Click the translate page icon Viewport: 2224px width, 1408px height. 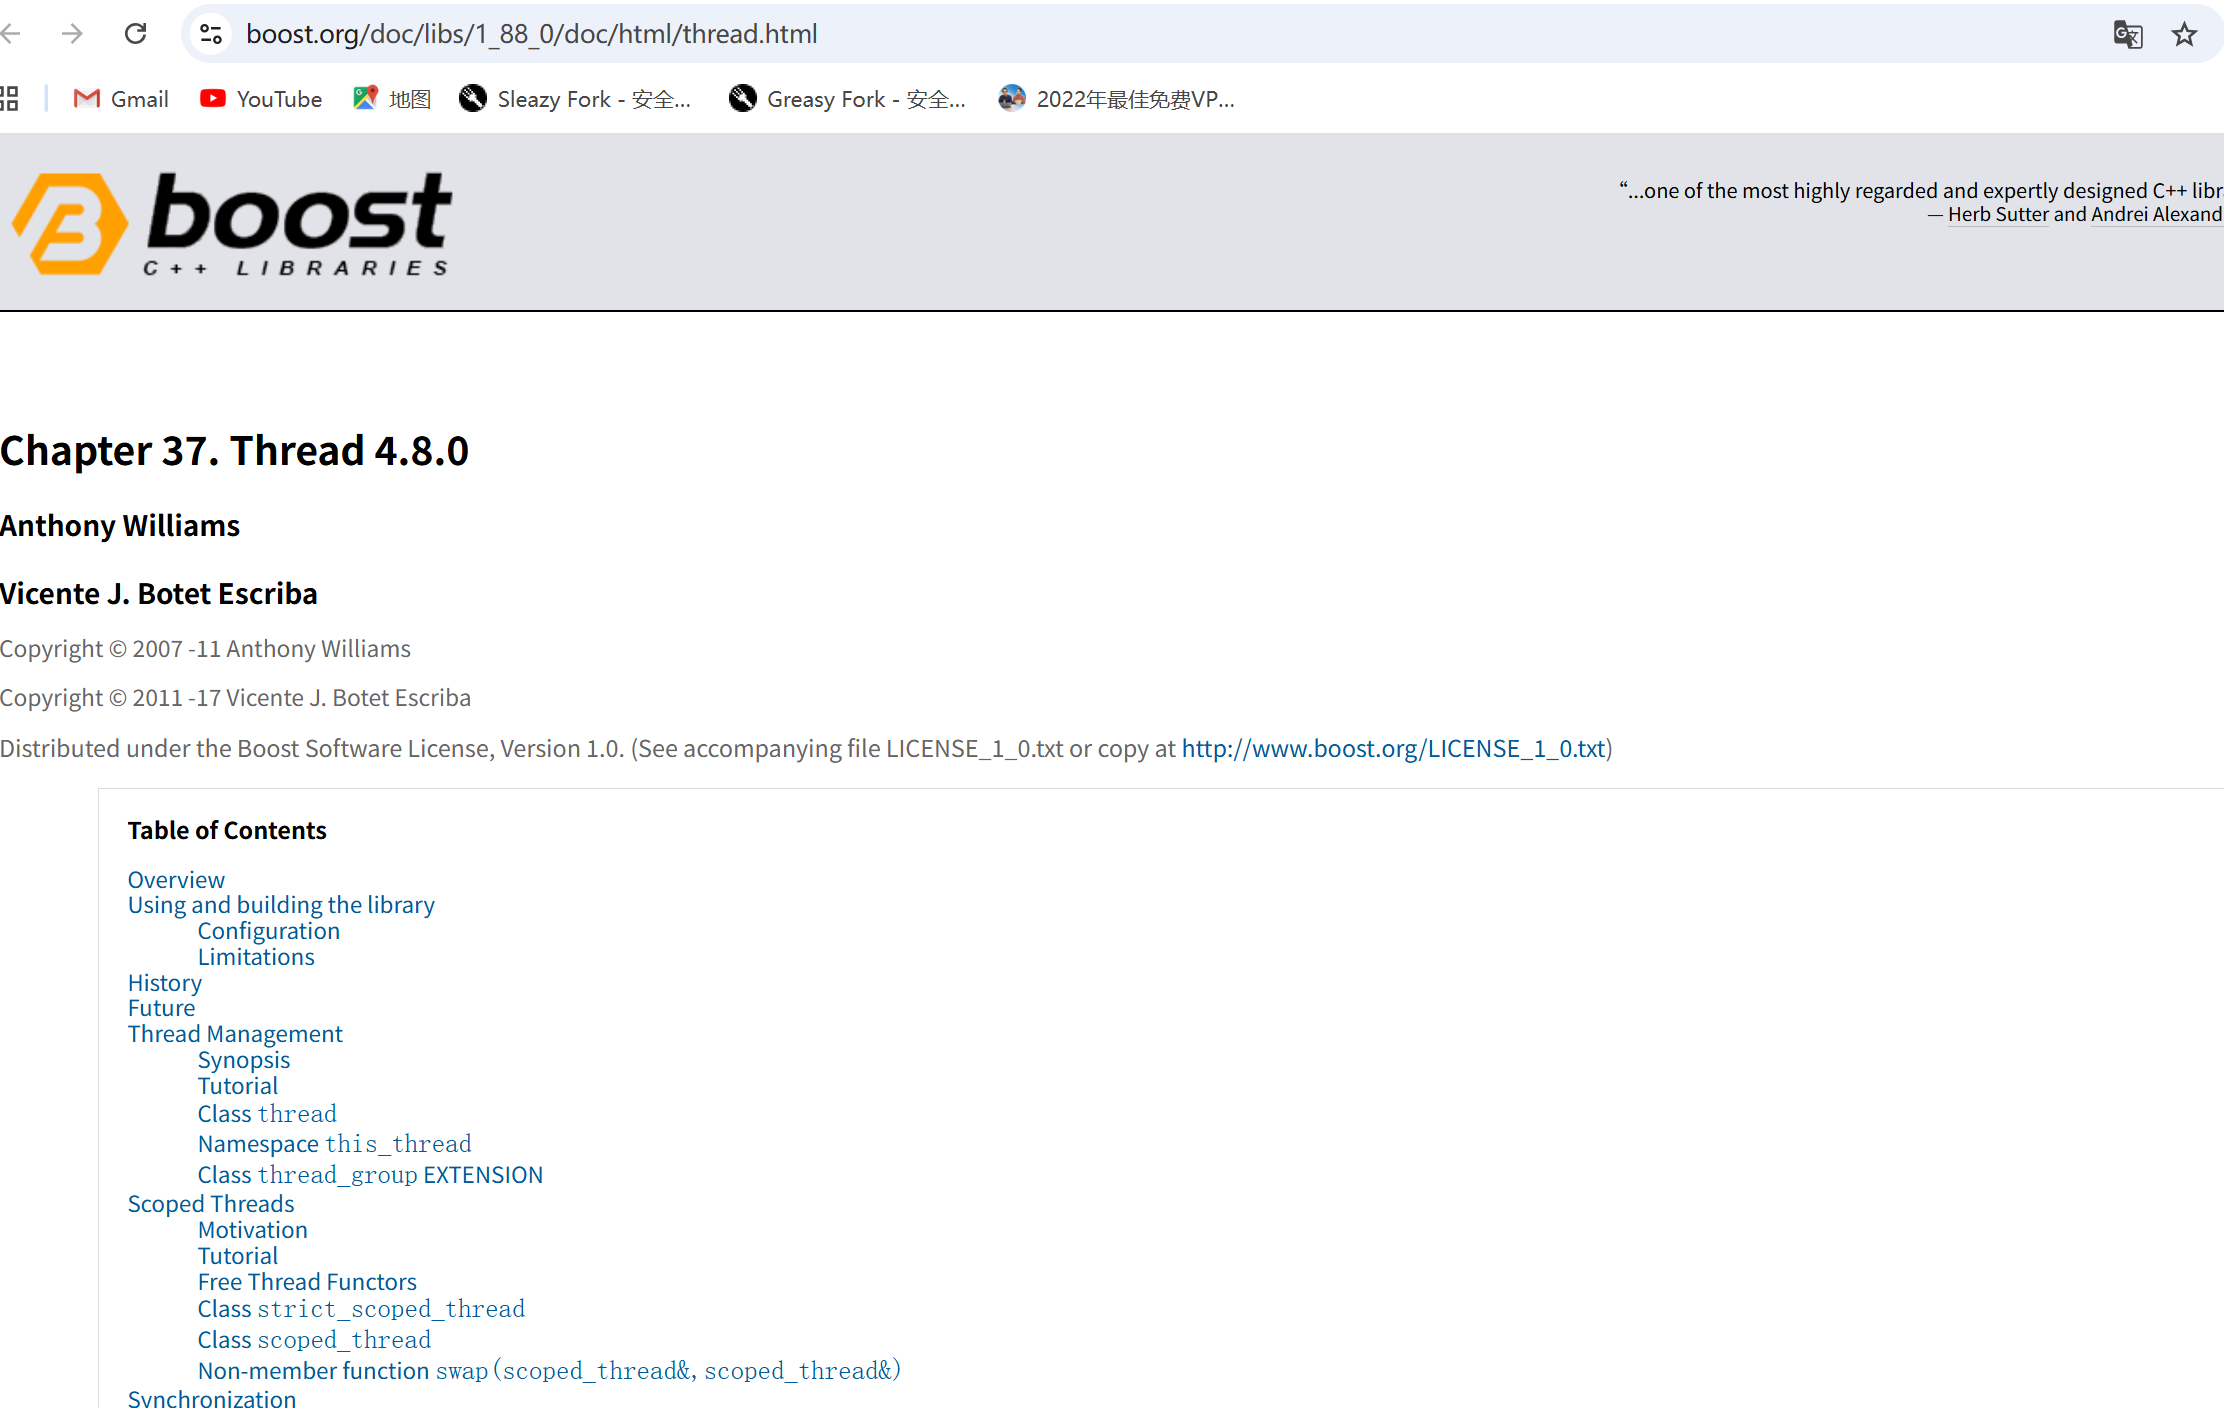coord(2127,34)
